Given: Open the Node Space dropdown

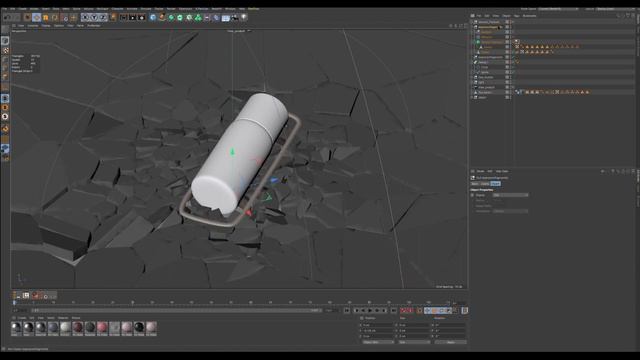Looking at the screenshot, I should tap(558, 9).
